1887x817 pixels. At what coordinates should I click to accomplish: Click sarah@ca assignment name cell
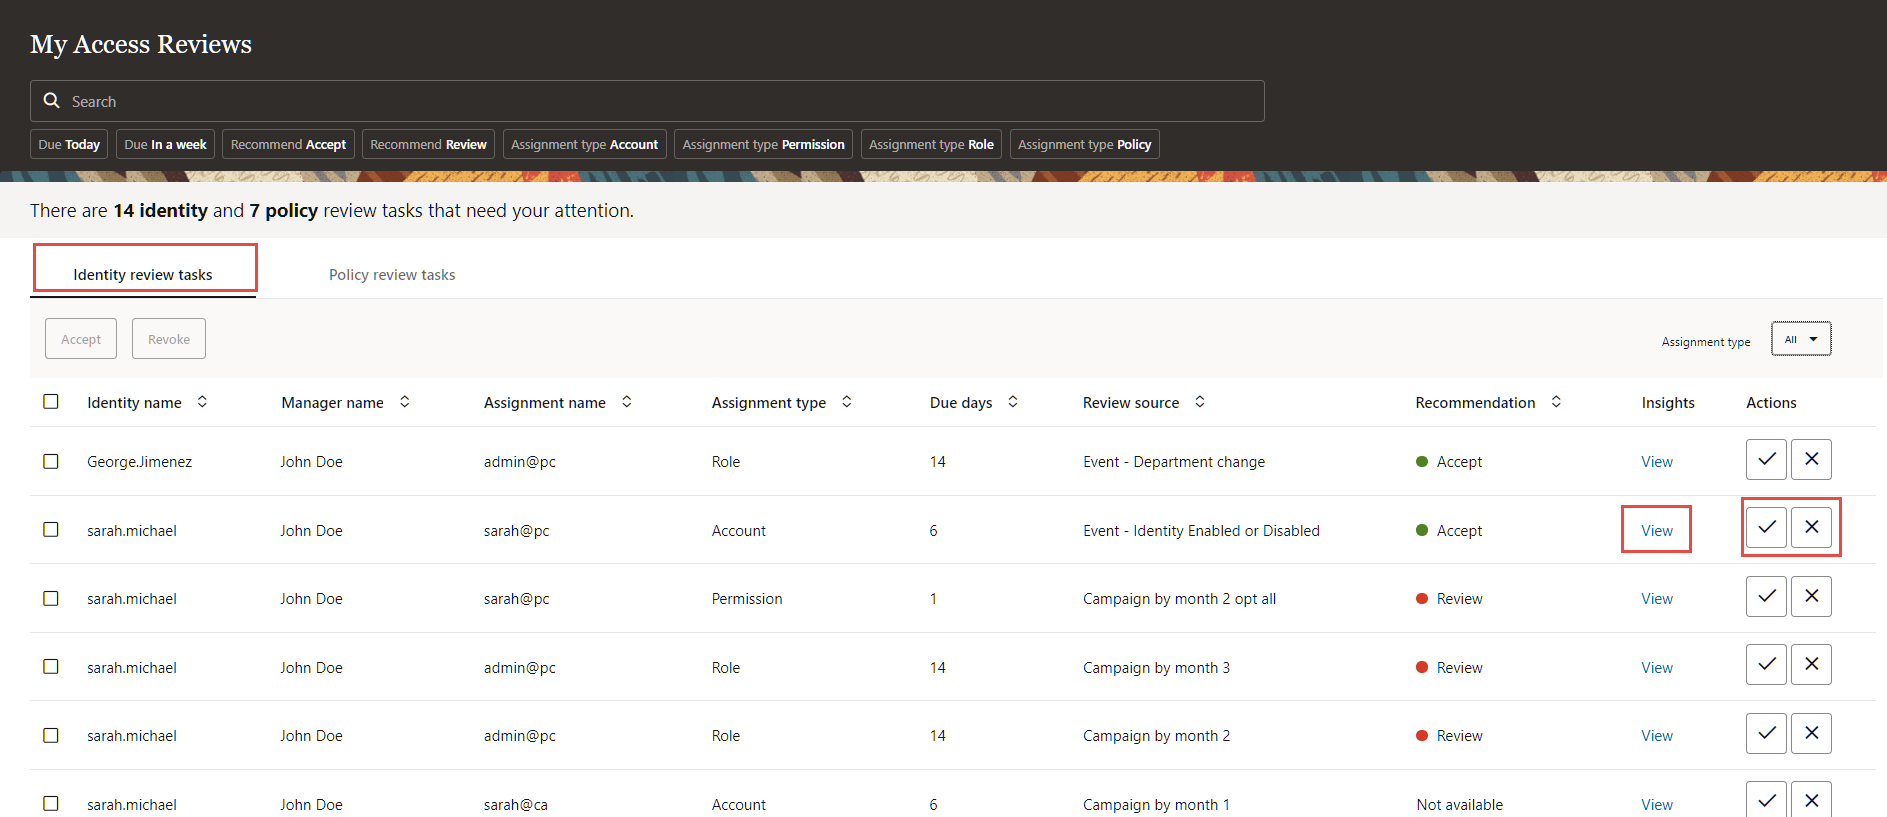point(516,804)
